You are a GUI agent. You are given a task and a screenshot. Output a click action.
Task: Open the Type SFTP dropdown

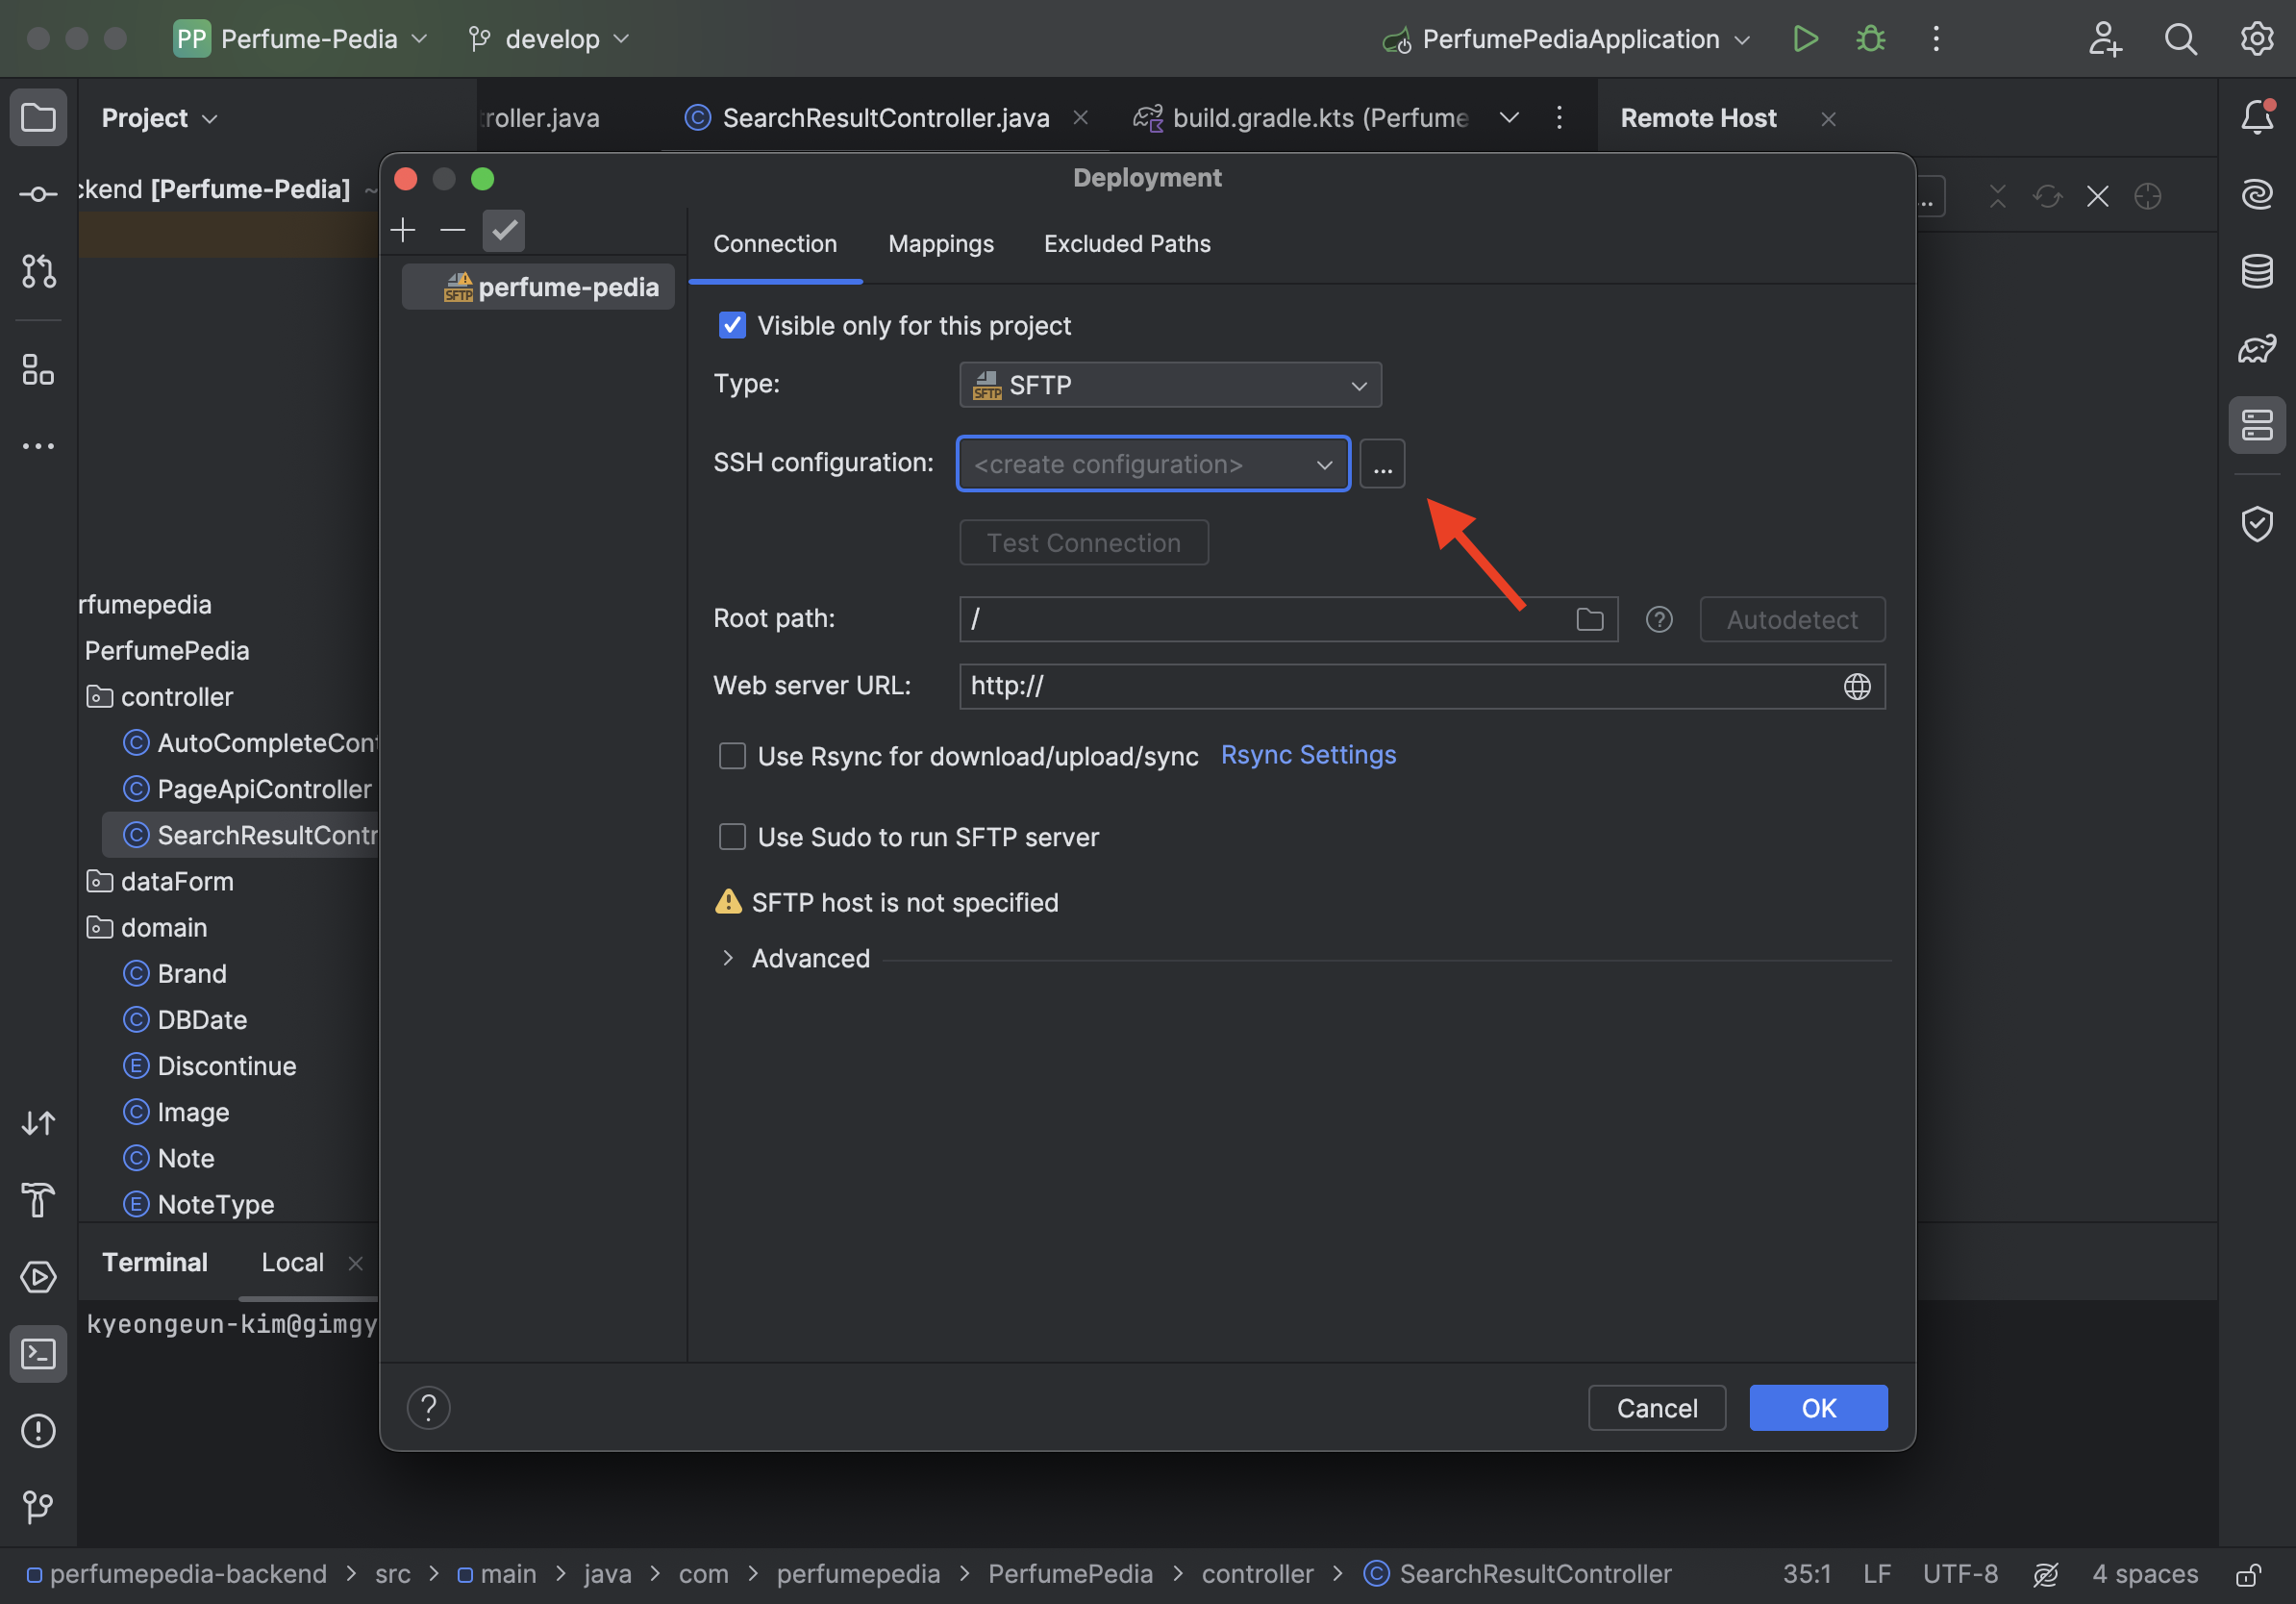[x=1170, y=385]
